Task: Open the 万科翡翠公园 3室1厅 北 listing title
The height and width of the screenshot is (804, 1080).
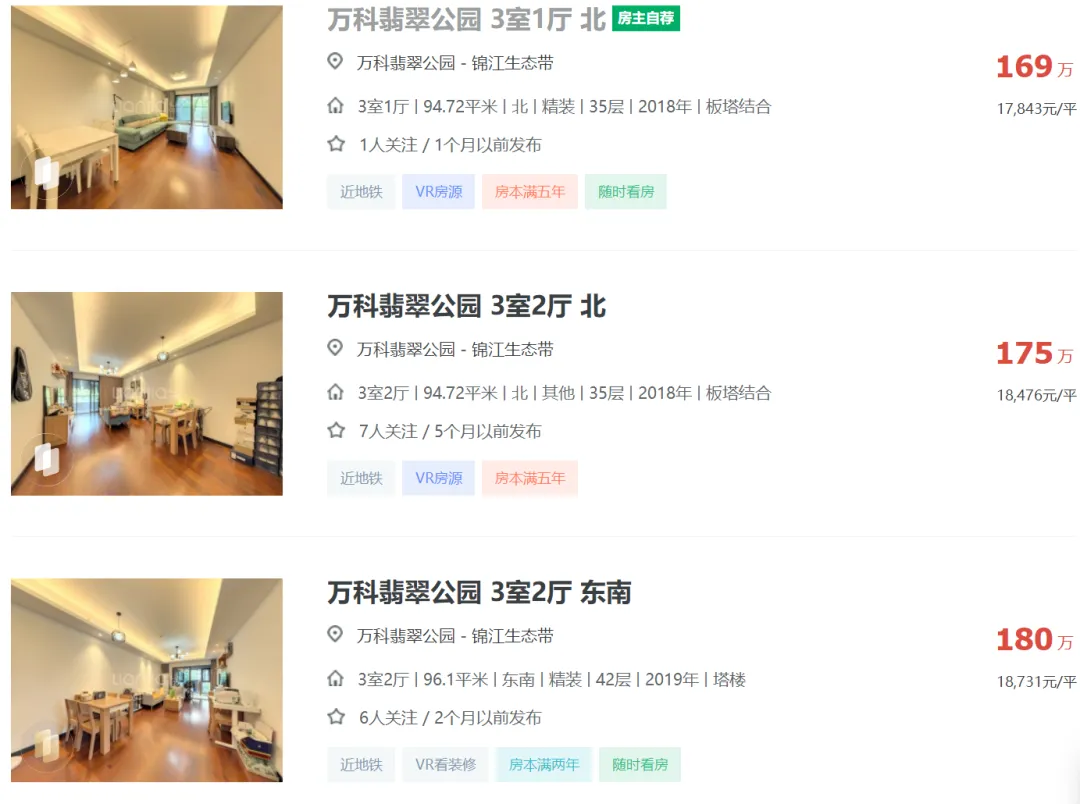Action: tap(466, 19)
